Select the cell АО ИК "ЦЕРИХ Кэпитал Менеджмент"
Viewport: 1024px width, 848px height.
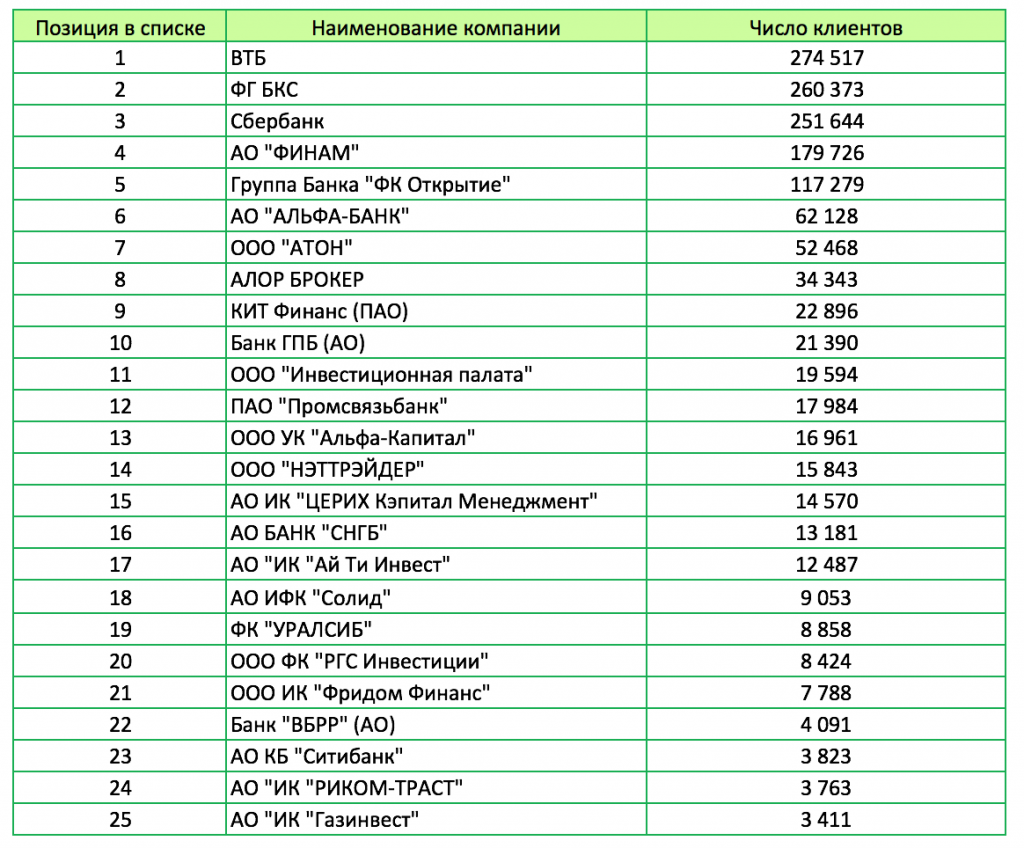click(x=436, y=501)
